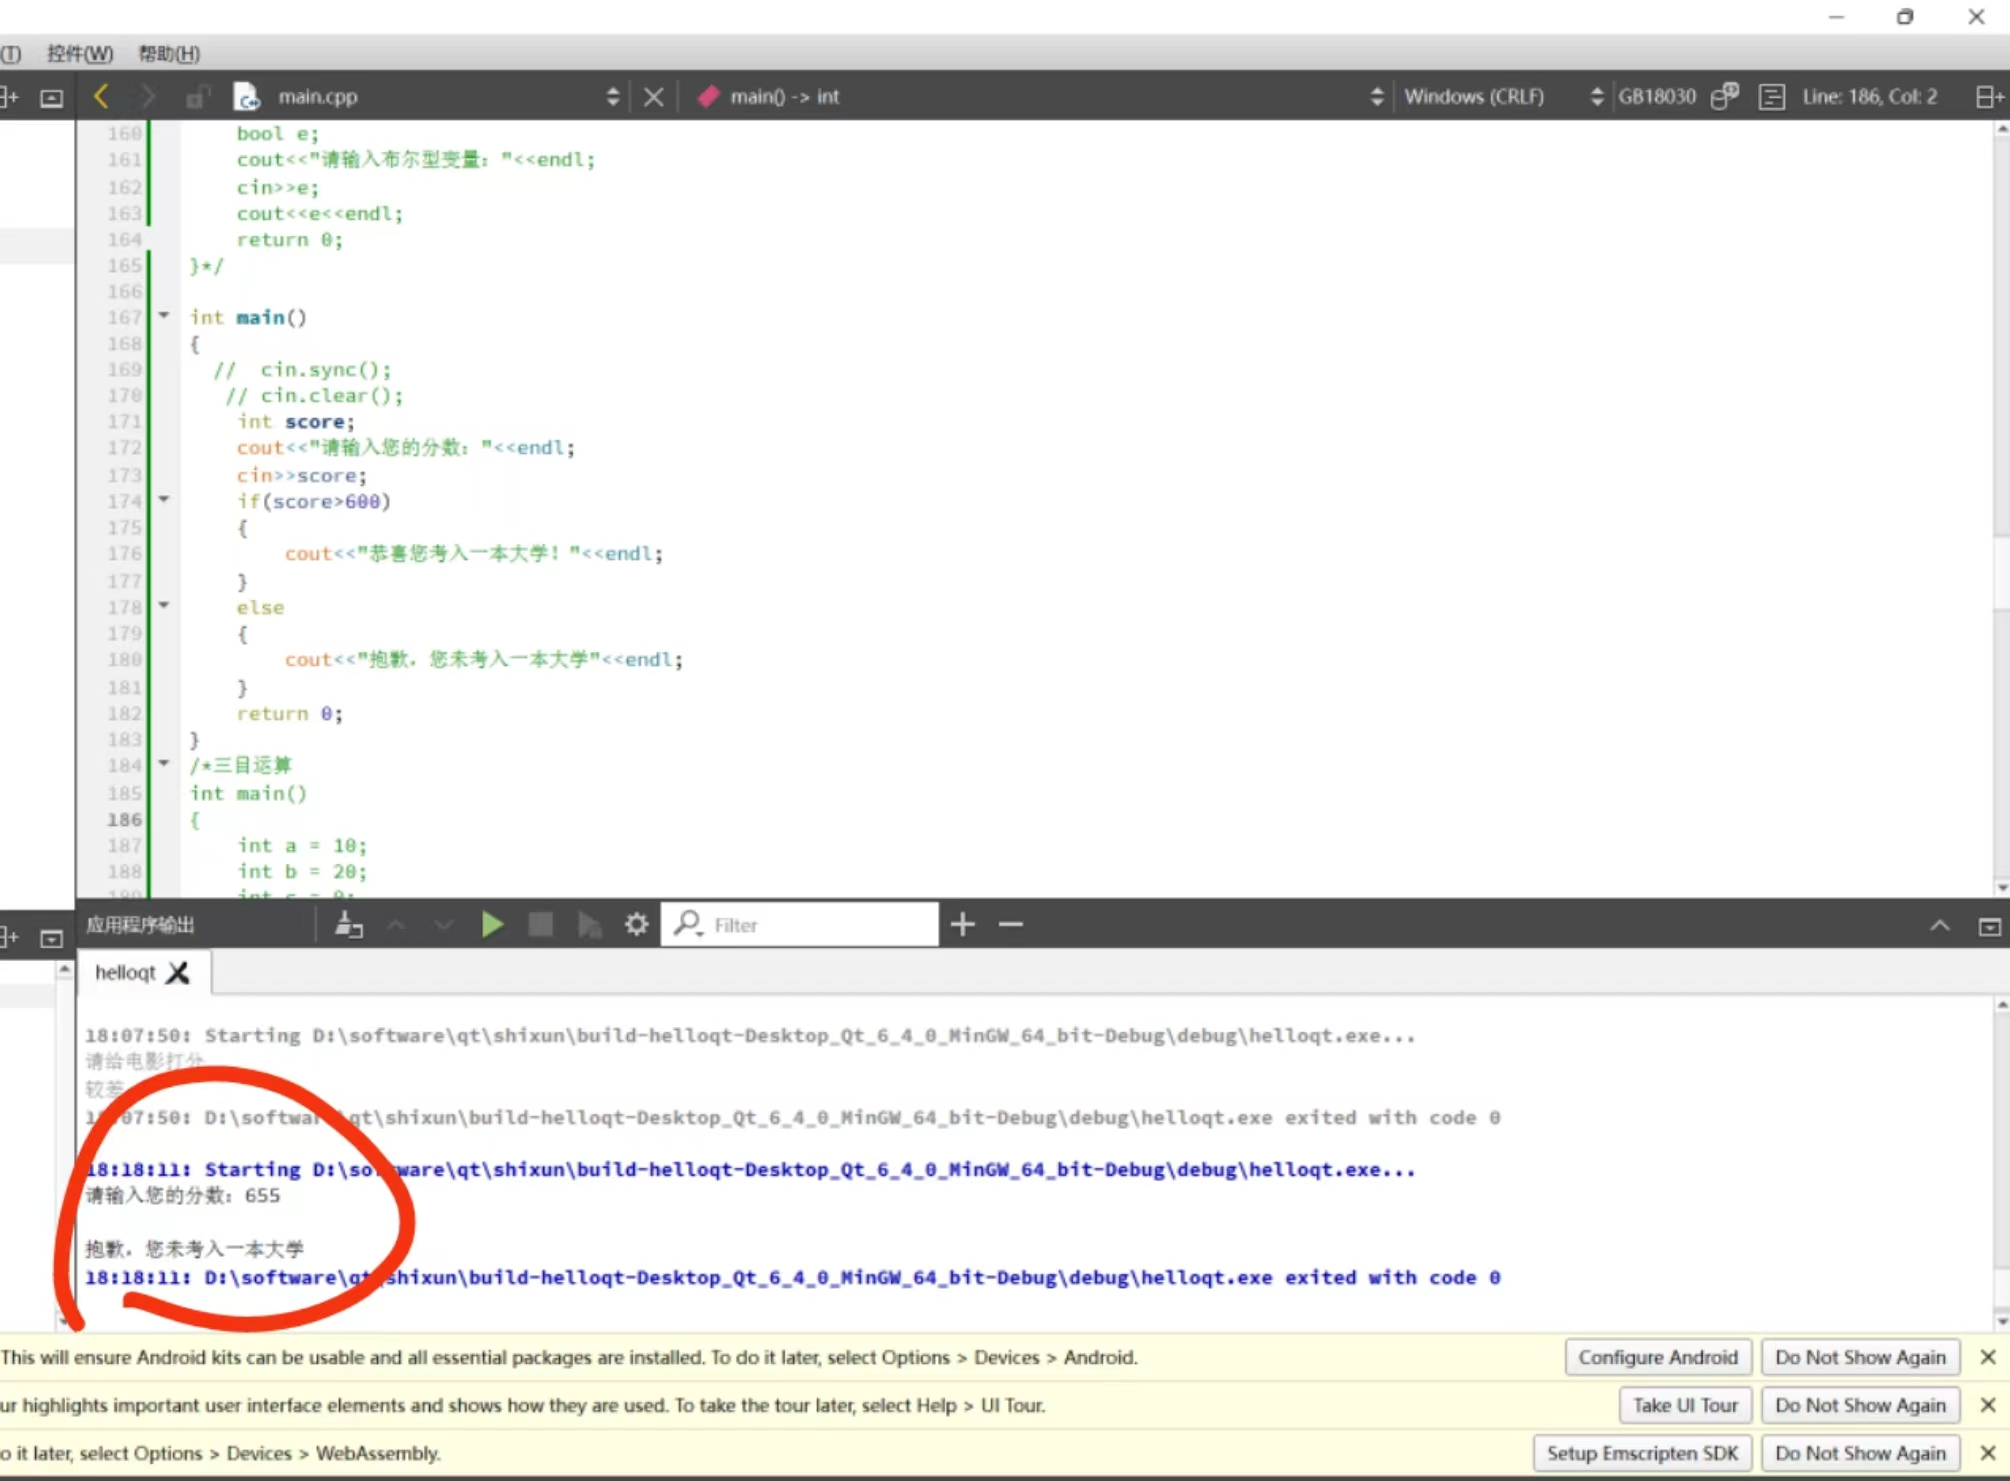The image size is (2010, 1481).
Task: Collapse the if(score>600) fold arrow
Action: (x=164, y=499)
